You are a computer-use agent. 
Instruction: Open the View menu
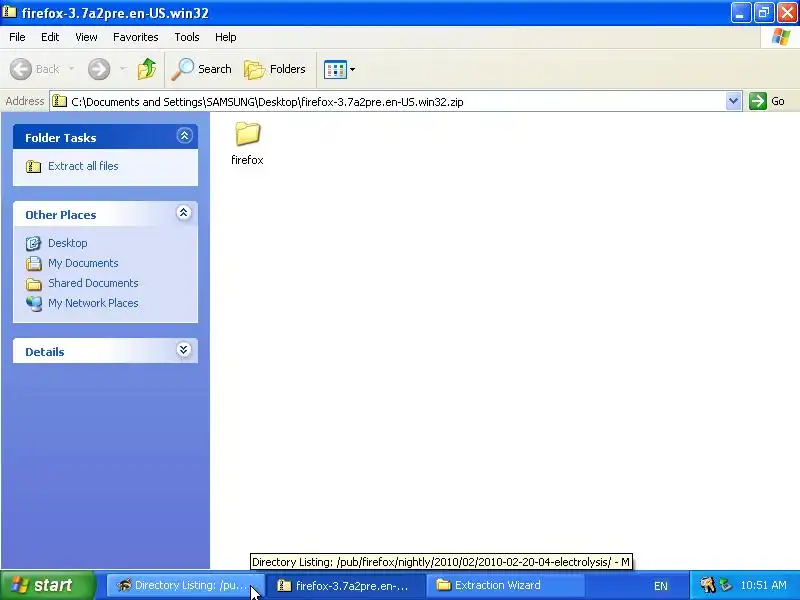pyautogui.click(x=86, y=37)
